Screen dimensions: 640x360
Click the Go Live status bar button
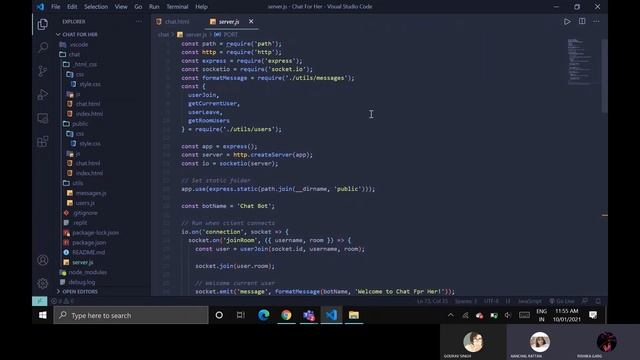point(562,301)
